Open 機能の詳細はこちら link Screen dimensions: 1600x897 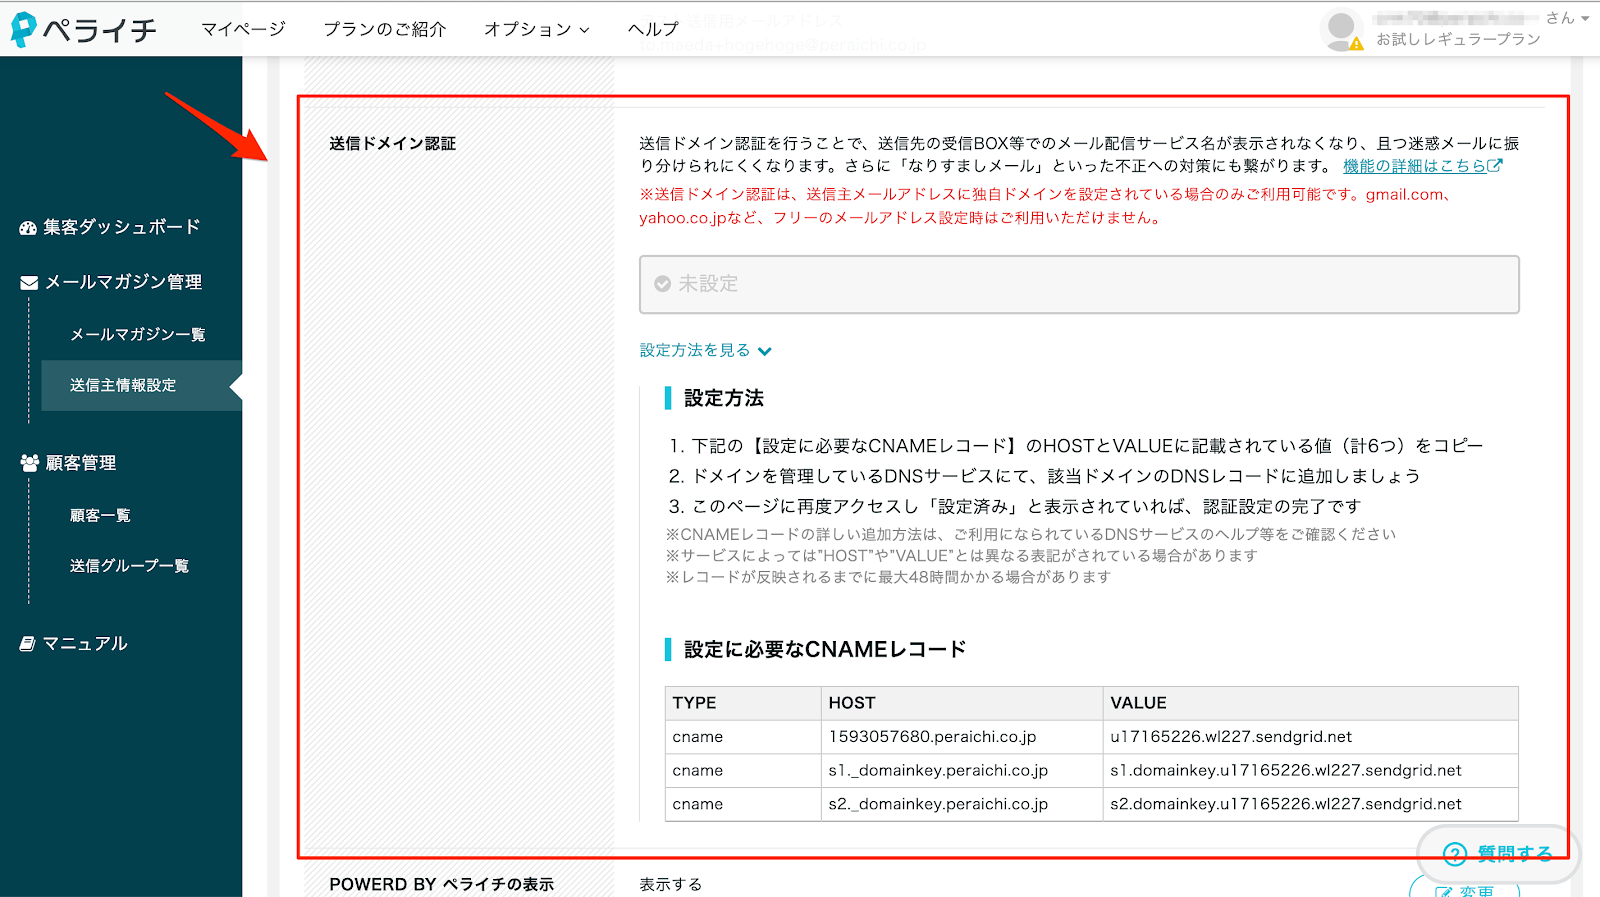pos(1414,166)
